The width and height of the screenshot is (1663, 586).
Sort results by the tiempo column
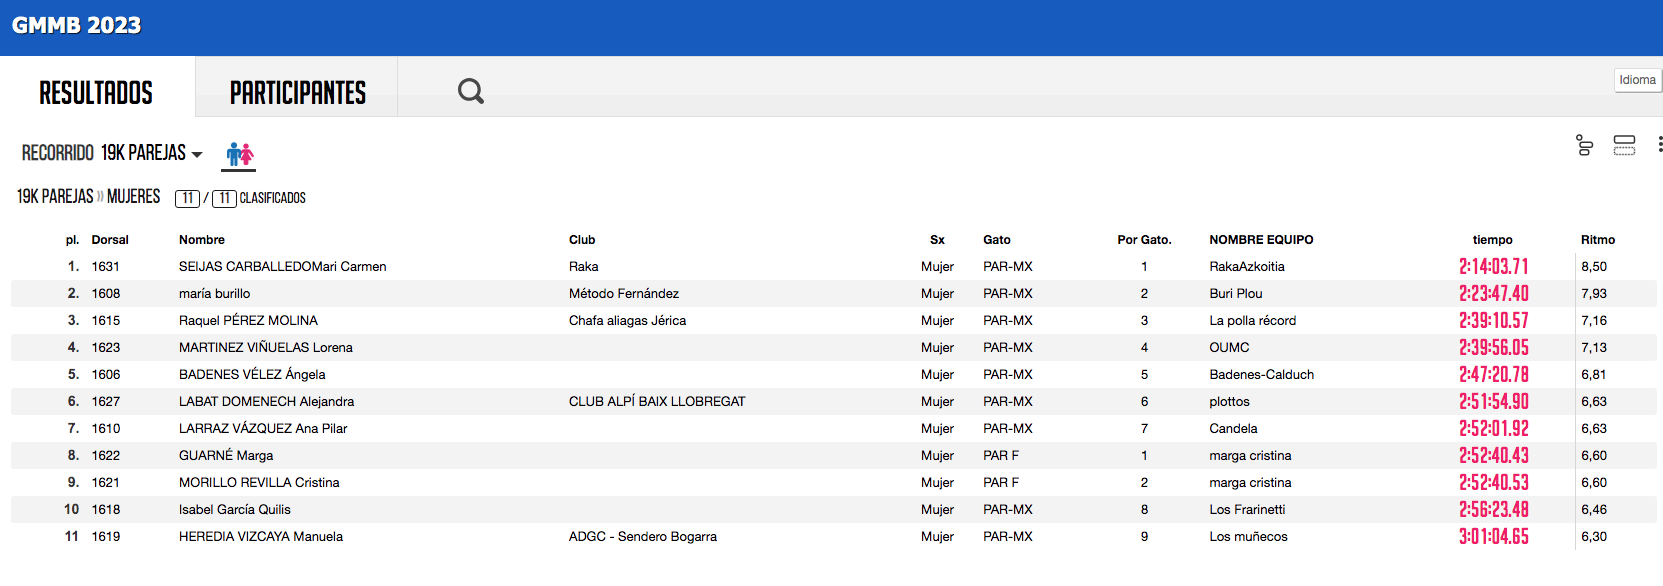1492,240
